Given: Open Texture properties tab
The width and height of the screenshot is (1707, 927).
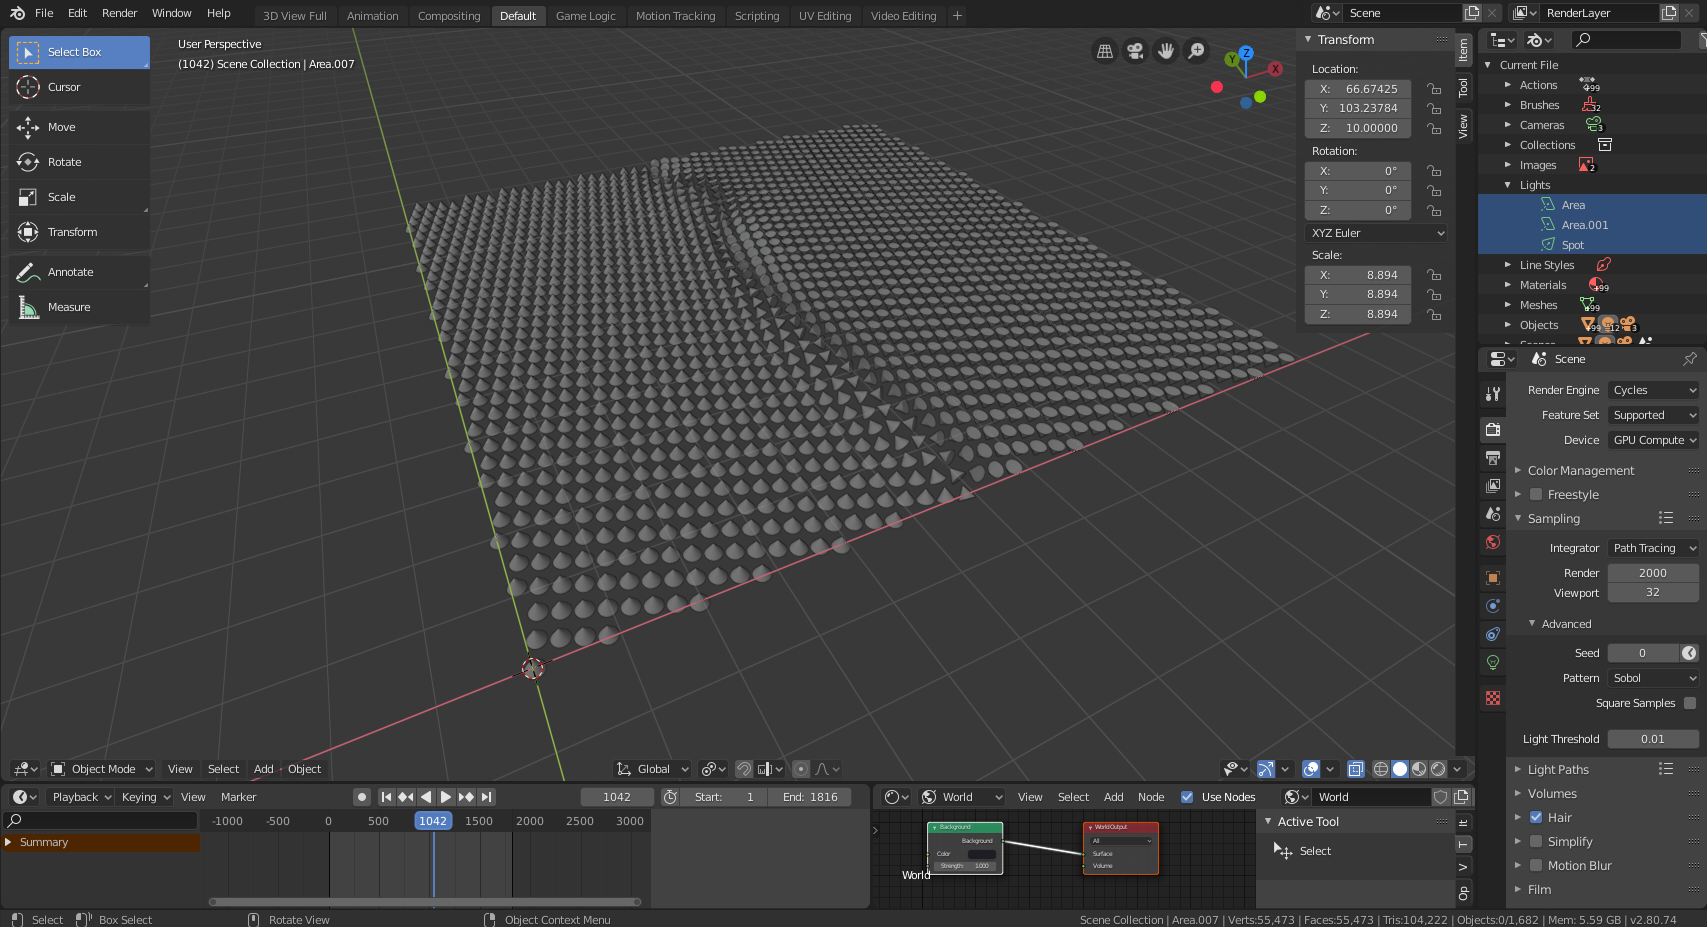Looking at the screenshot, I should tap(1493, 698).
